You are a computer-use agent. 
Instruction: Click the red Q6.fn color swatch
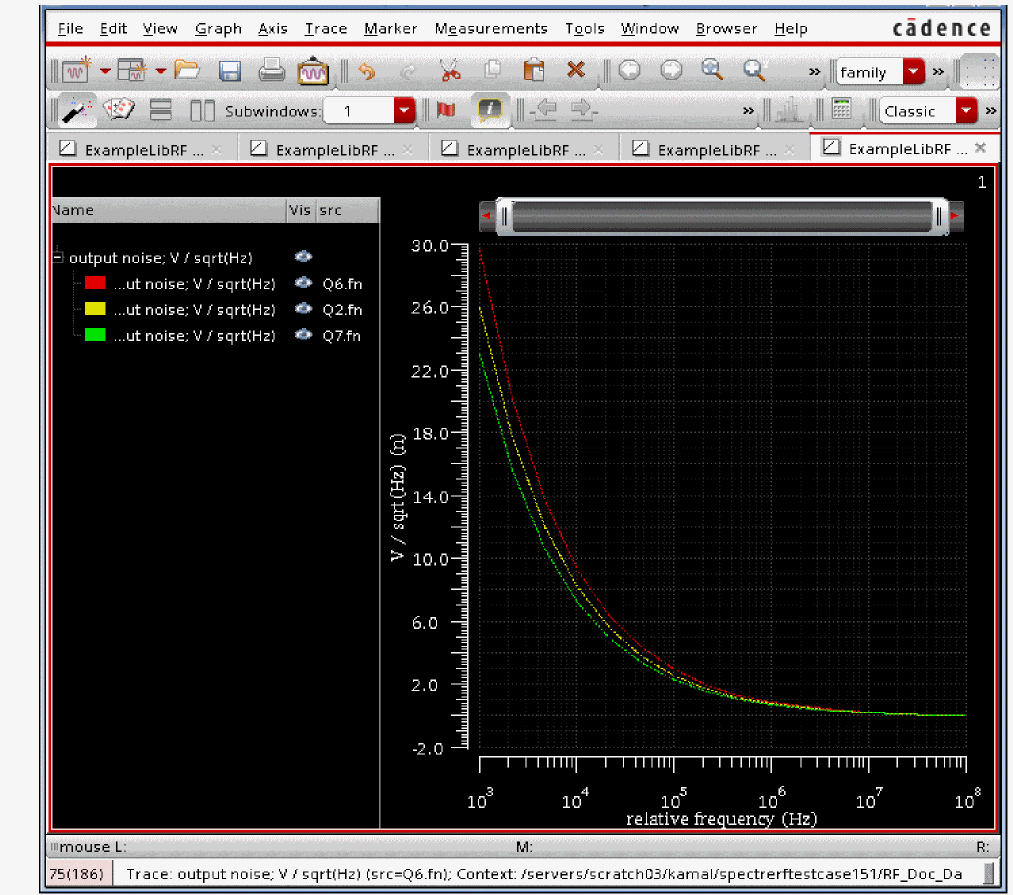(95, 284)
